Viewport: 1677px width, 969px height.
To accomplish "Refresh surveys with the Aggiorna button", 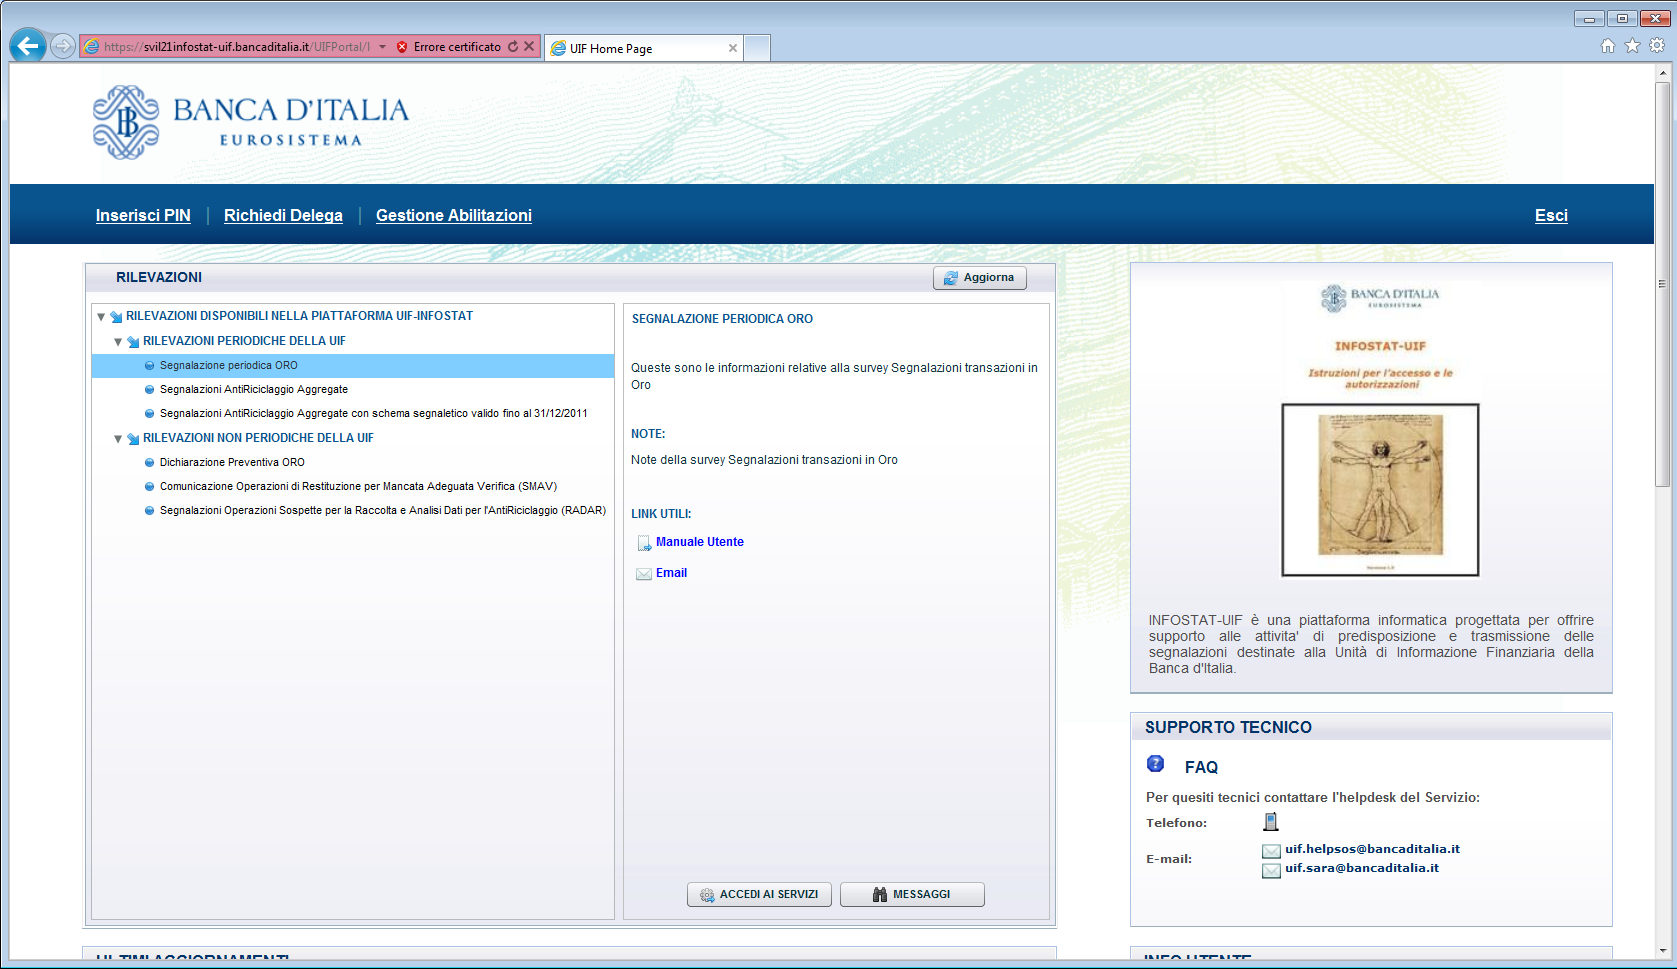I will (x=980, y=278).
